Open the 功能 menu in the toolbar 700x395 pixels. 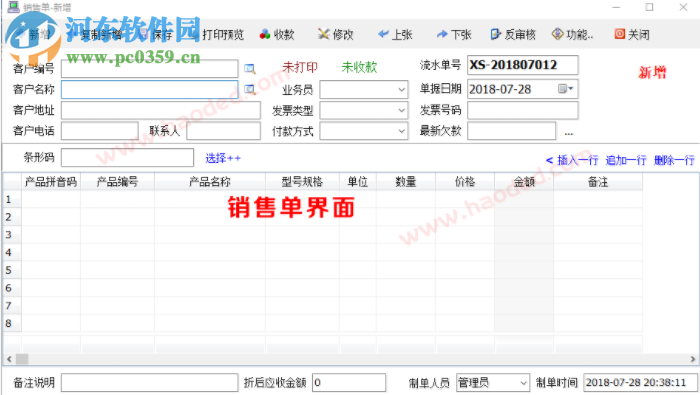click(573, 34)
